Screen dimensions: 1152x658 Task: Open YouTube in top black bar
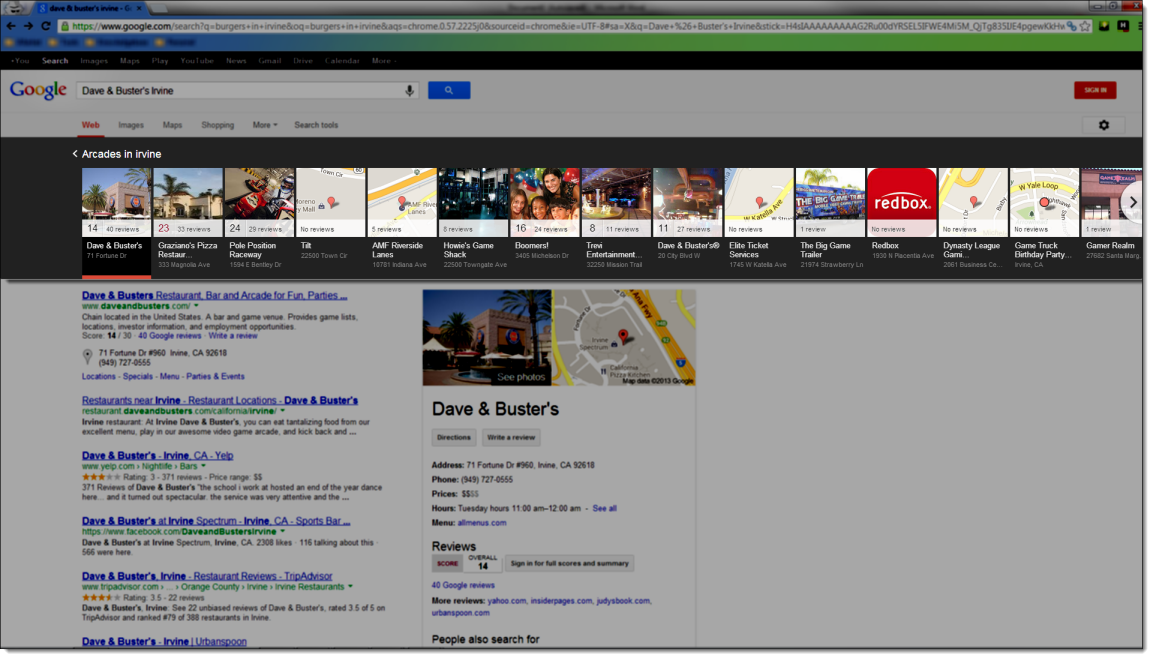[x=197, y=61]
